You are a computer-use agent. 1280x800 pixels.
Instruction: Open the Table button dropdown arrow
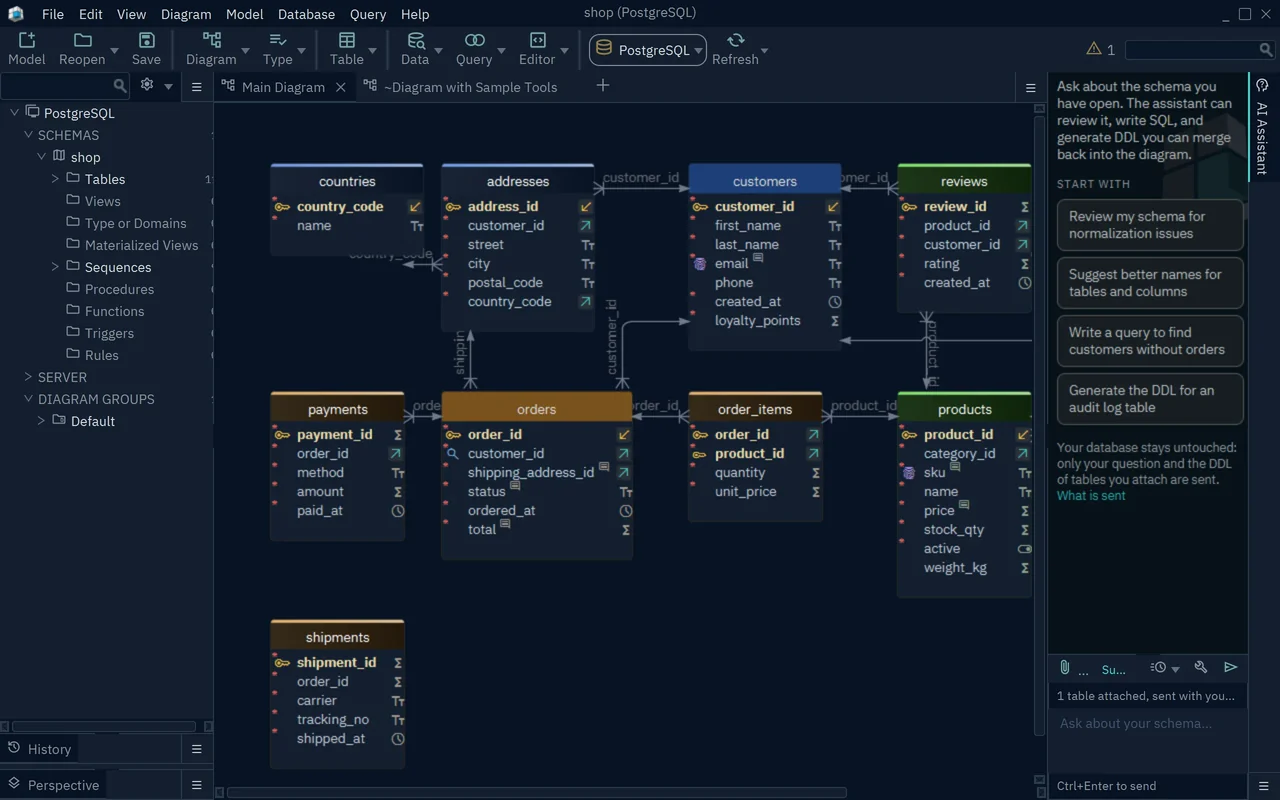[x=372, y=50]
